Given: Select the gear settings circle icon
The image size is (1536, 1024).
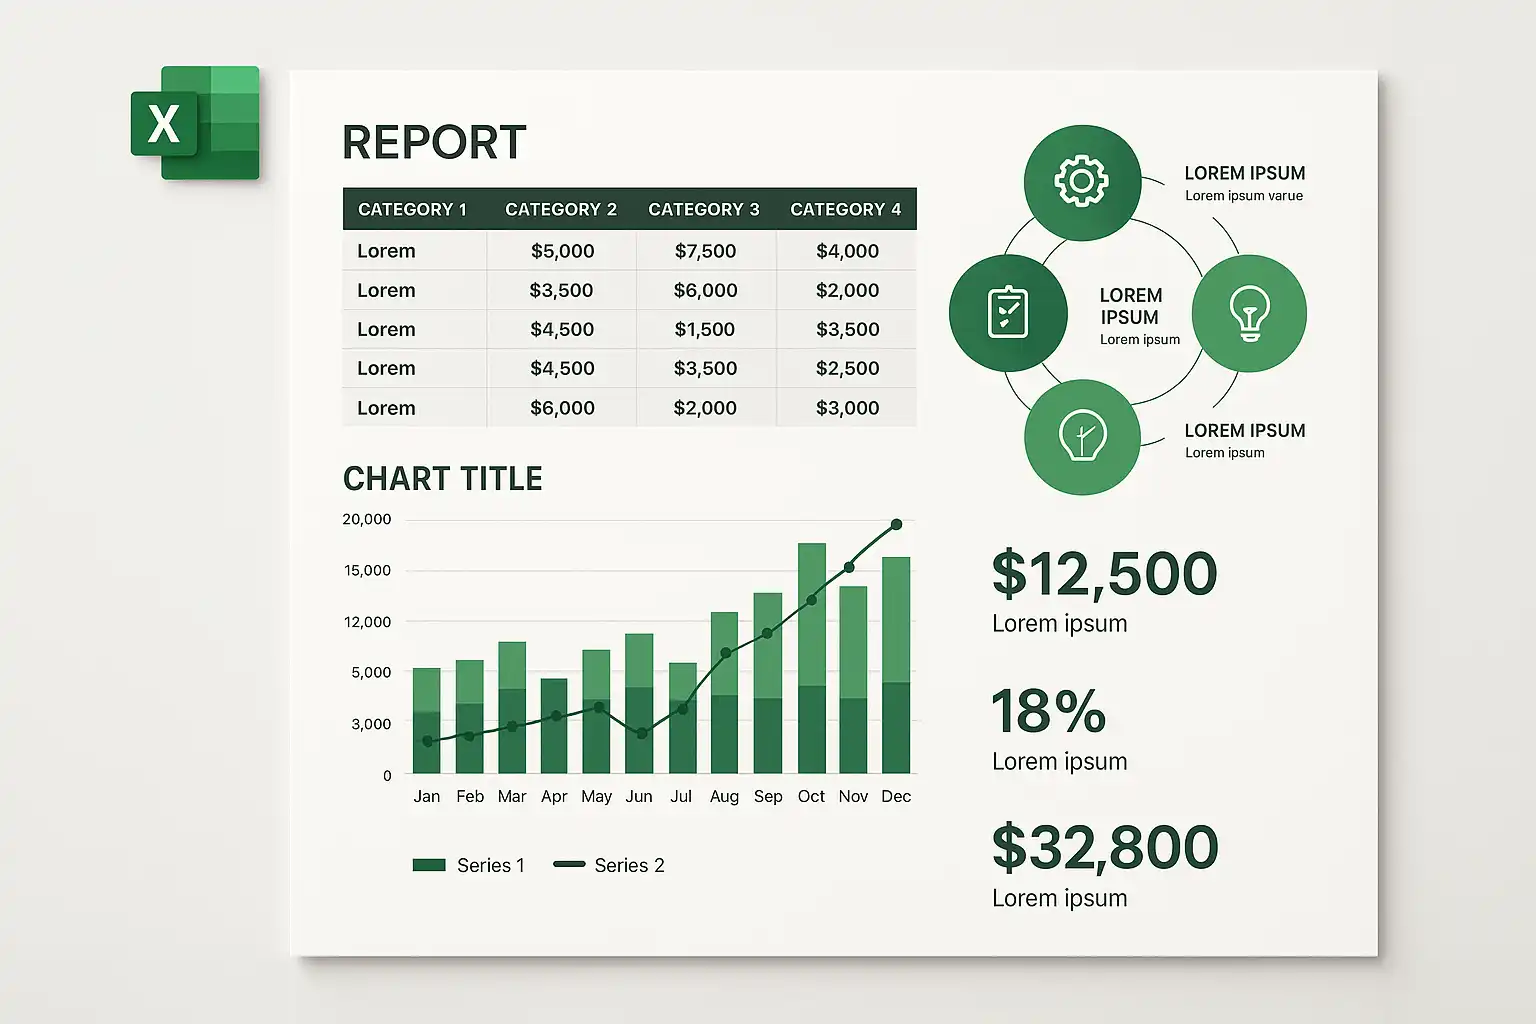Looking at the screenshot, I should pyautogui.click(x=1082, y=182).
